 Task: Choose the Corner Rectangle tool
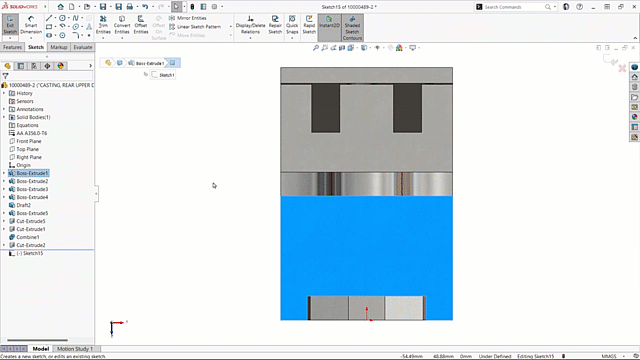49,27
